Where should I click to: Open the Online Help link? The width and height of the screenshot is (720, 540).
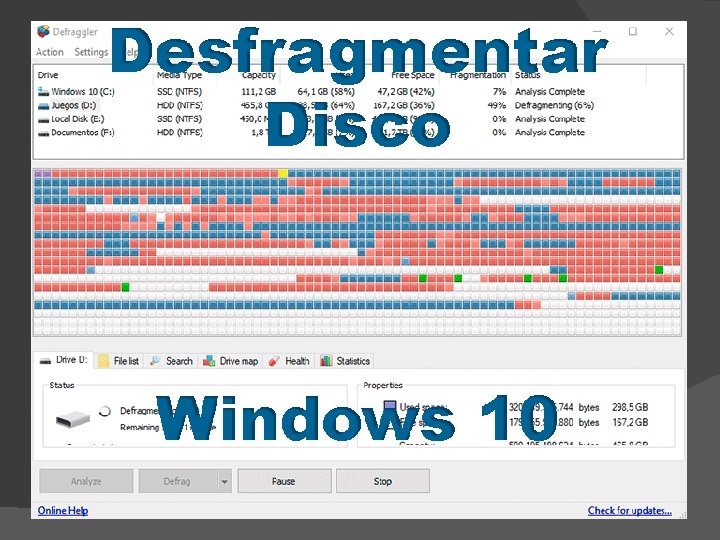pyautogui.click(x=63, y=511)
